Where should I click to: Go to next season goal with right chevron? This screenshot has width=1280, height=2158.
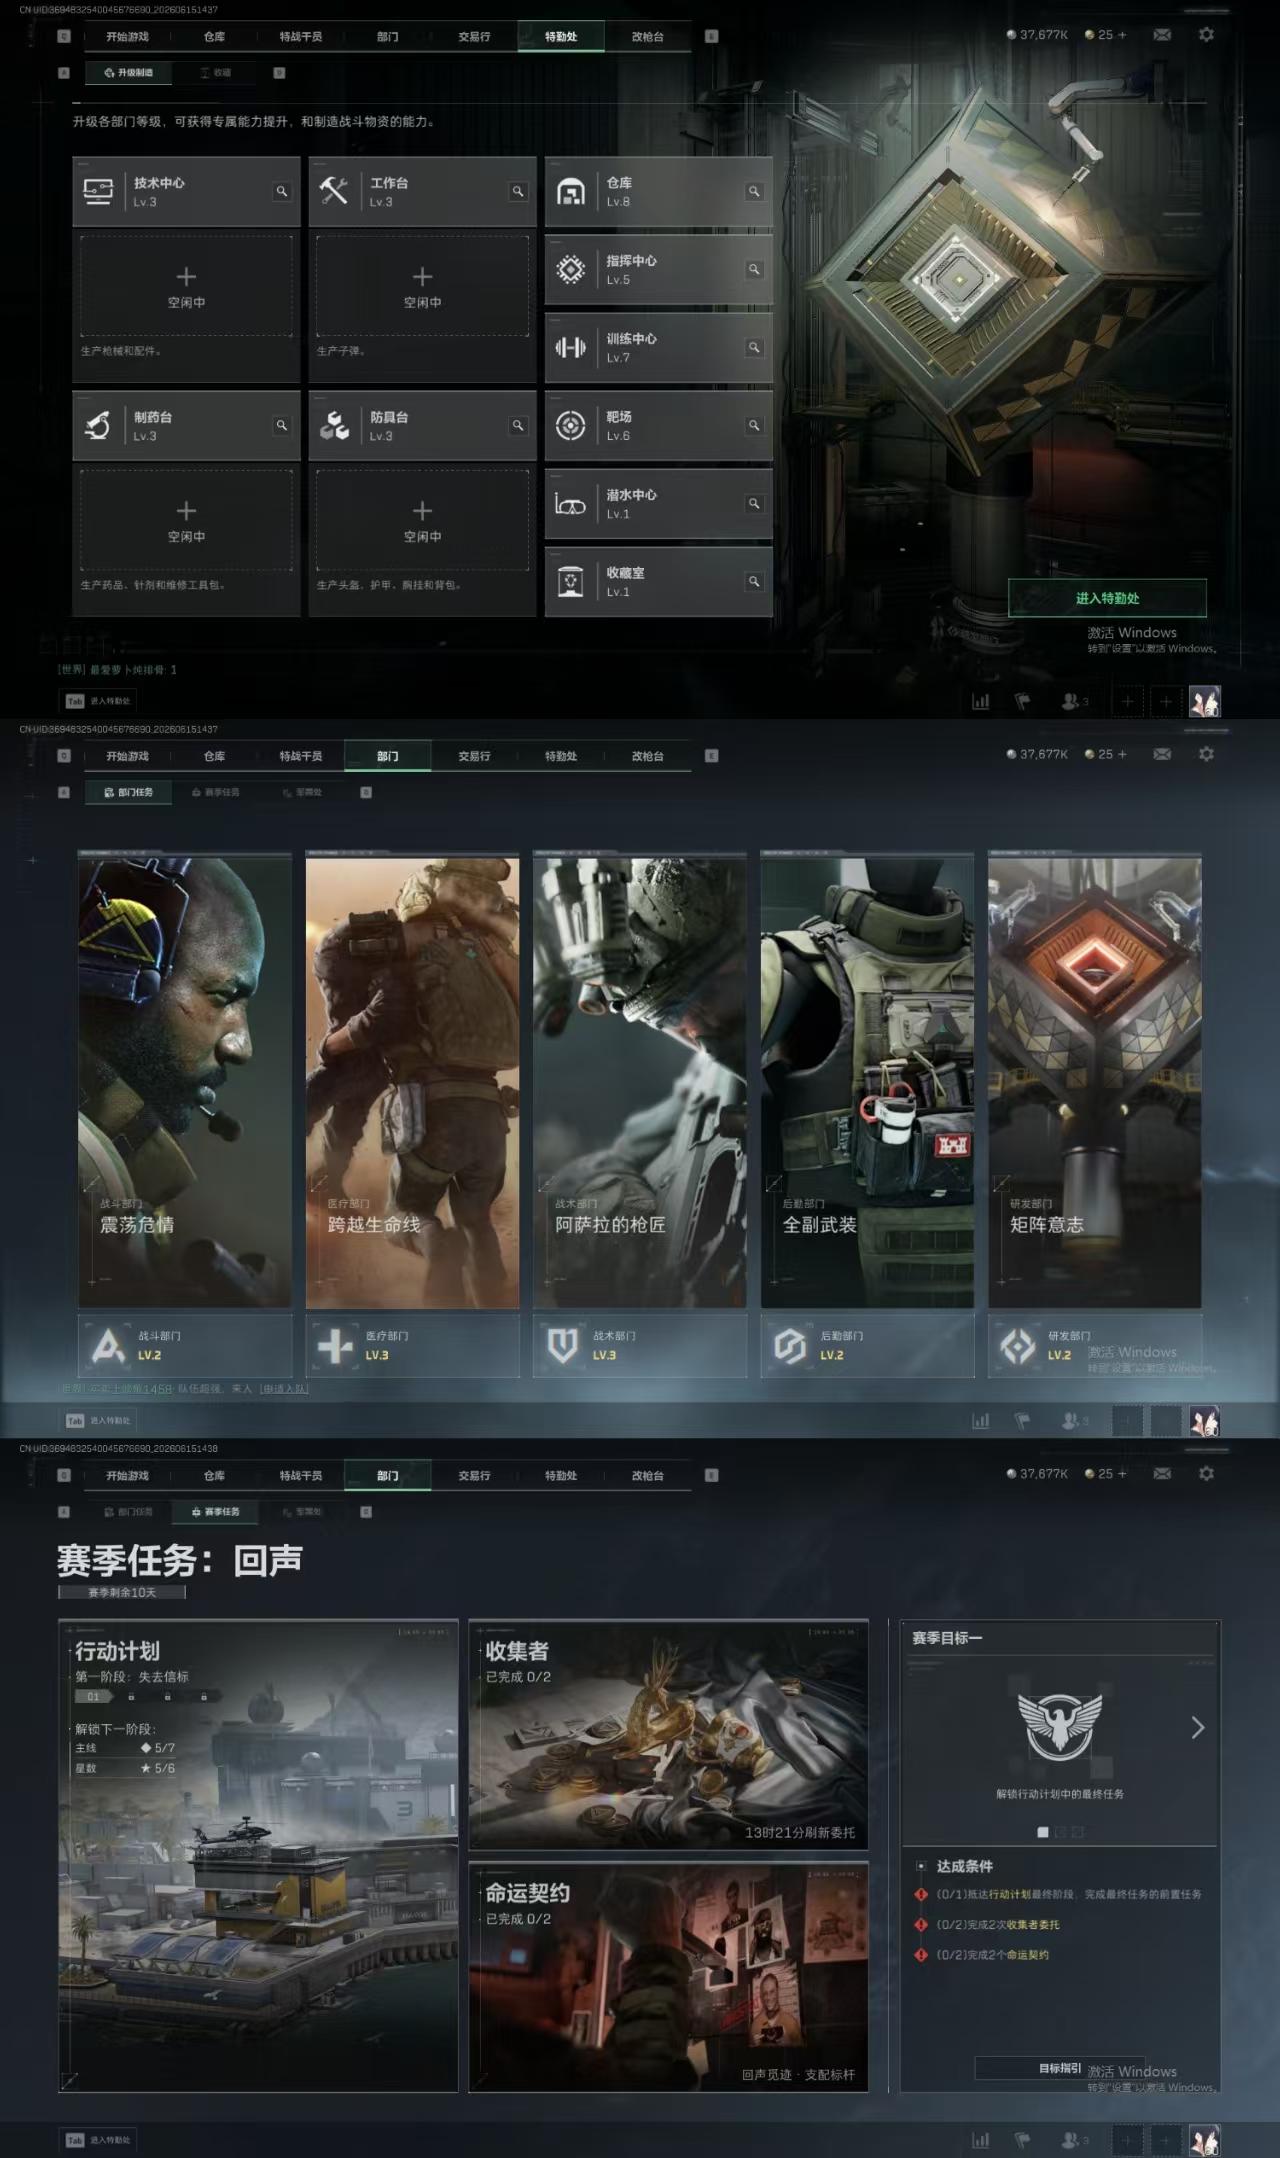(1197, 1728)
